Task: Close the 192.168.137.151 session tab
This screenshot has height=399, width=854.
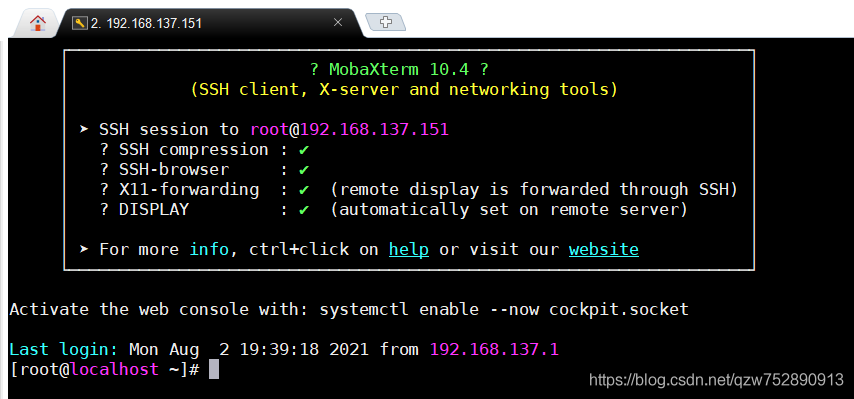Action: (338, 22)
